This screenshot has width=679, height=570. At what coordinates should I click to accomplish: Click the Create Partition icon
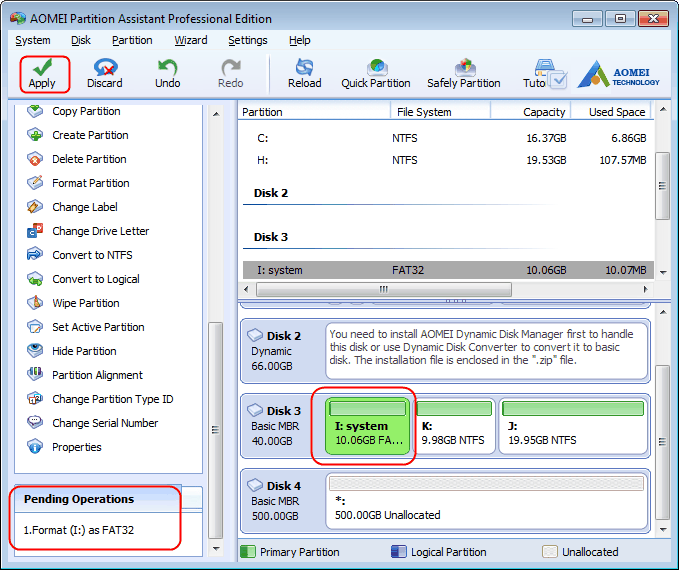(x=35, y=135)
